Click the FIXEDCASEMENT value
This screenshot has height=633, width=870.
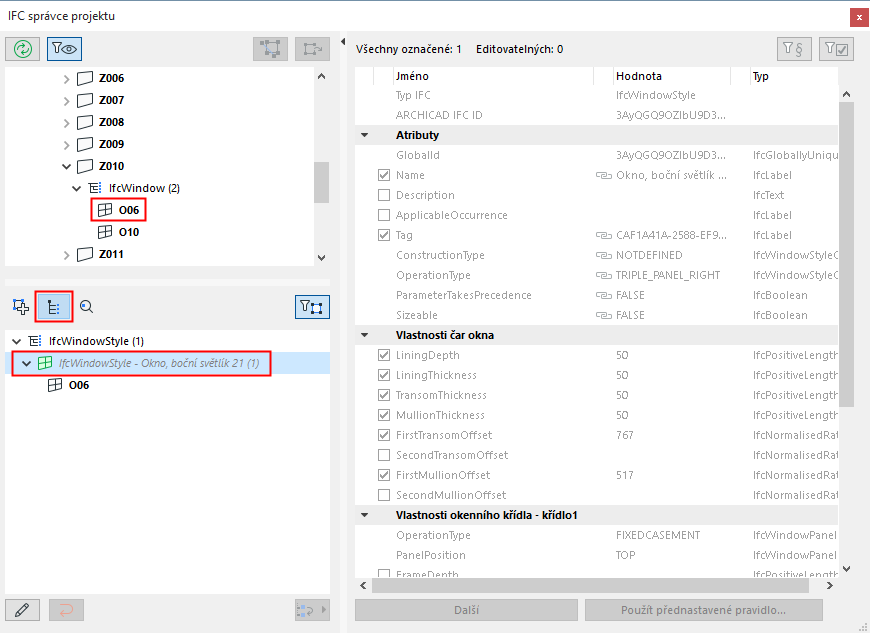(x=658, y=535)
